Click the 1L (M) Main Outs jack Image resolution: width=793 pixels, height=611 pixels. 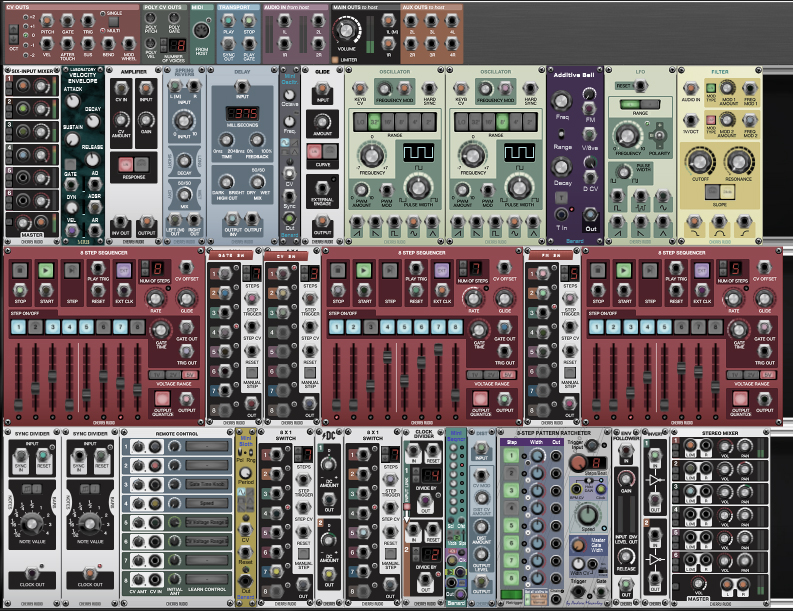[x=388, y=21]
